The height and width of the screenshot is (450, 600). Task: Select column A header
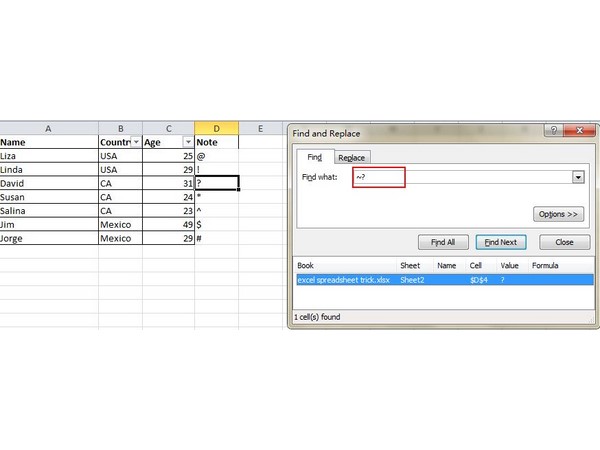49,129
